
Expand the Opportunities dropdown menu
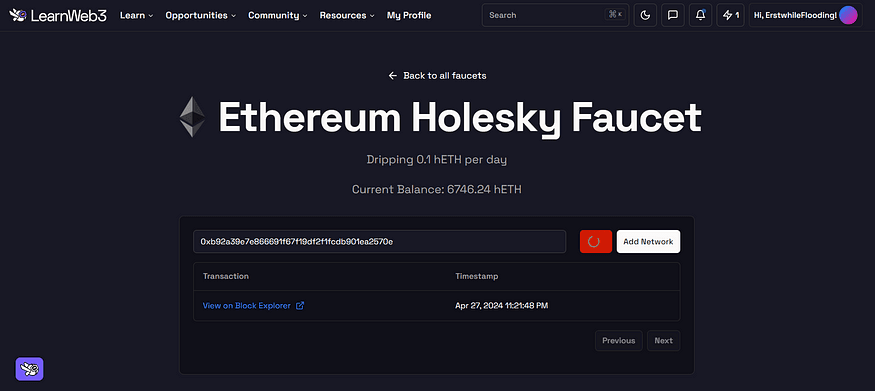[200, 15]
